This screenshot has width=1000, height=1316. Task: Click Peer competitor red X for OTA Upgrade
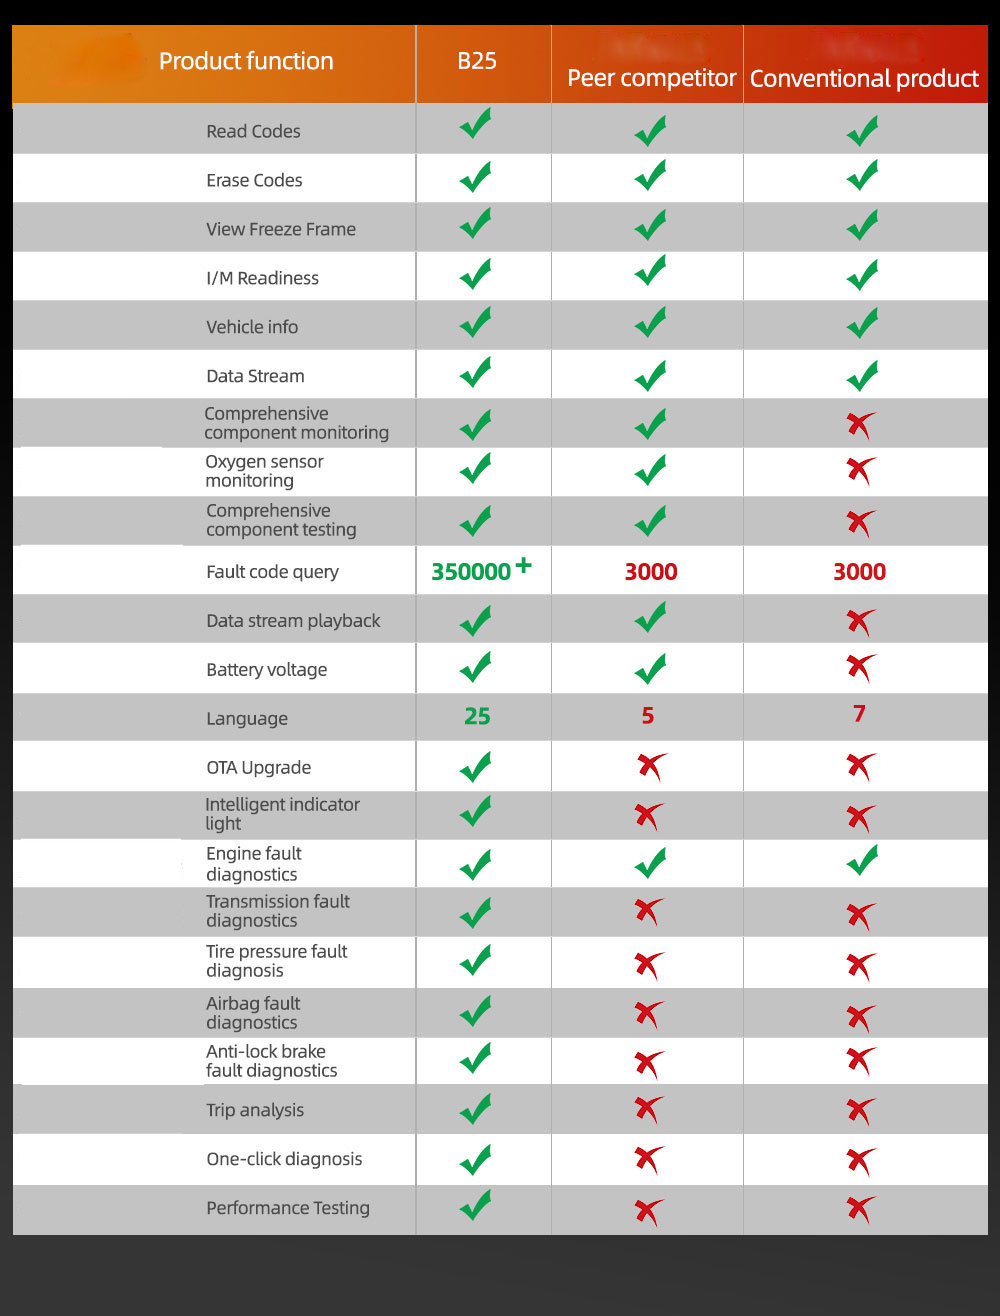click(x=651, y=767)
